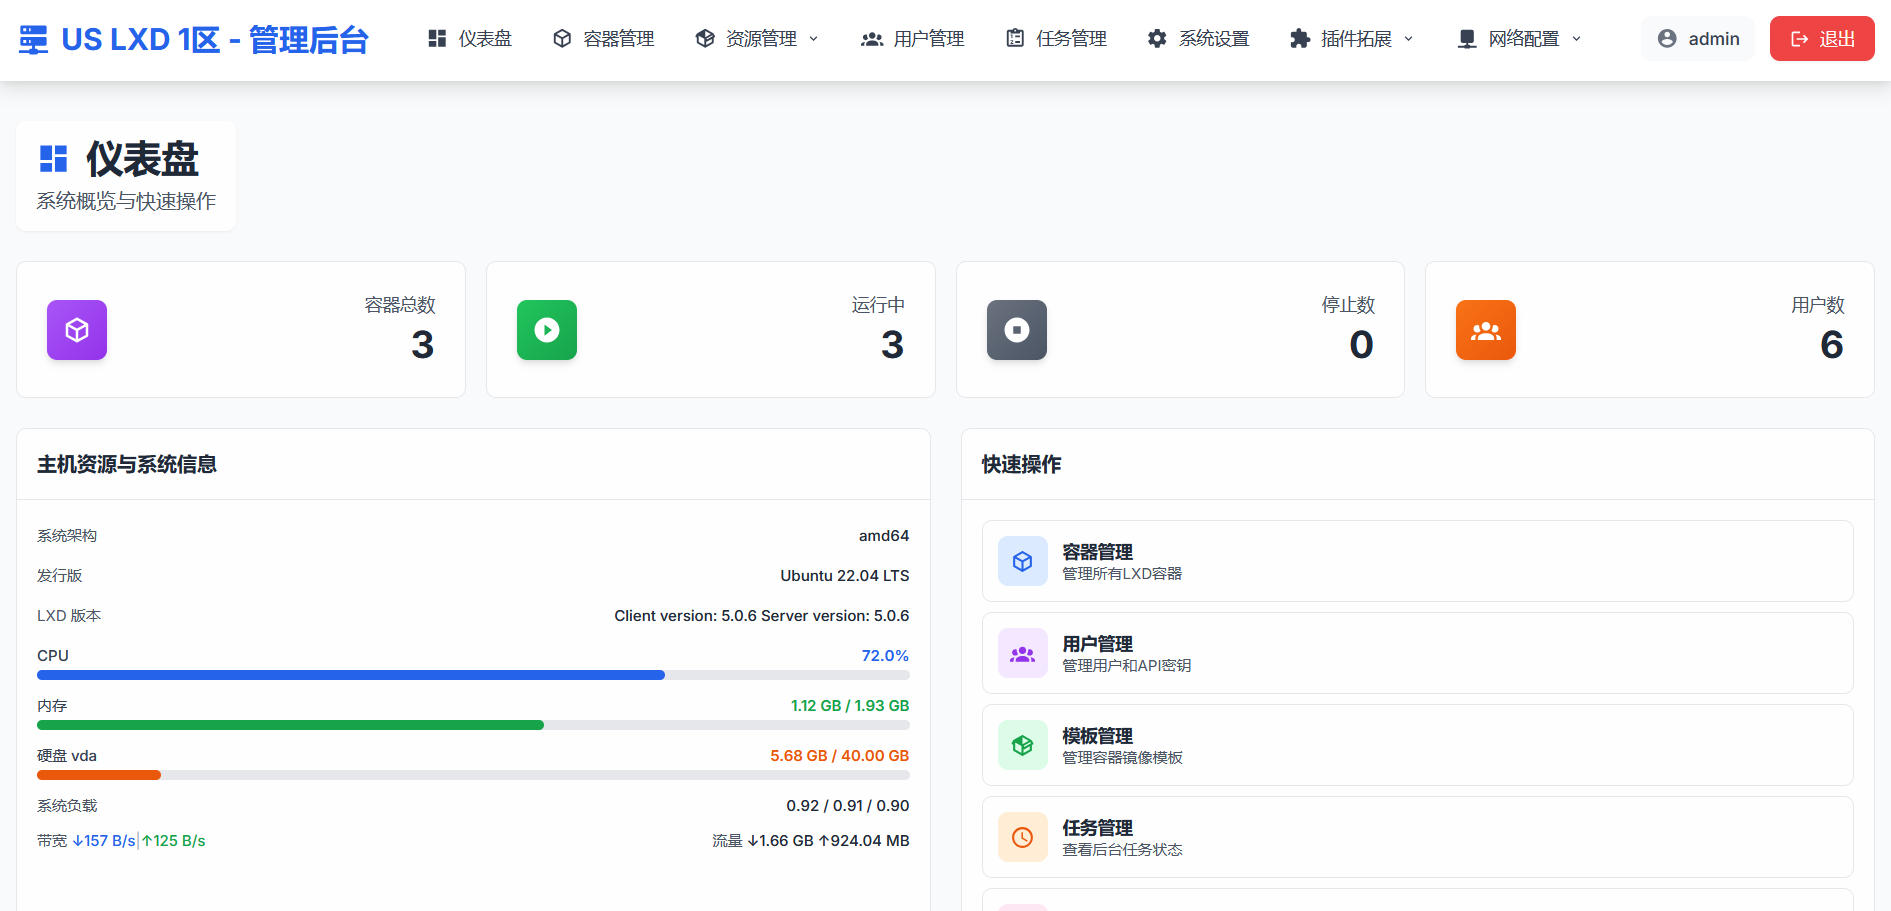
Task: Click the server logo icon beside US LXD title
Action: click(x=33, y=40)
